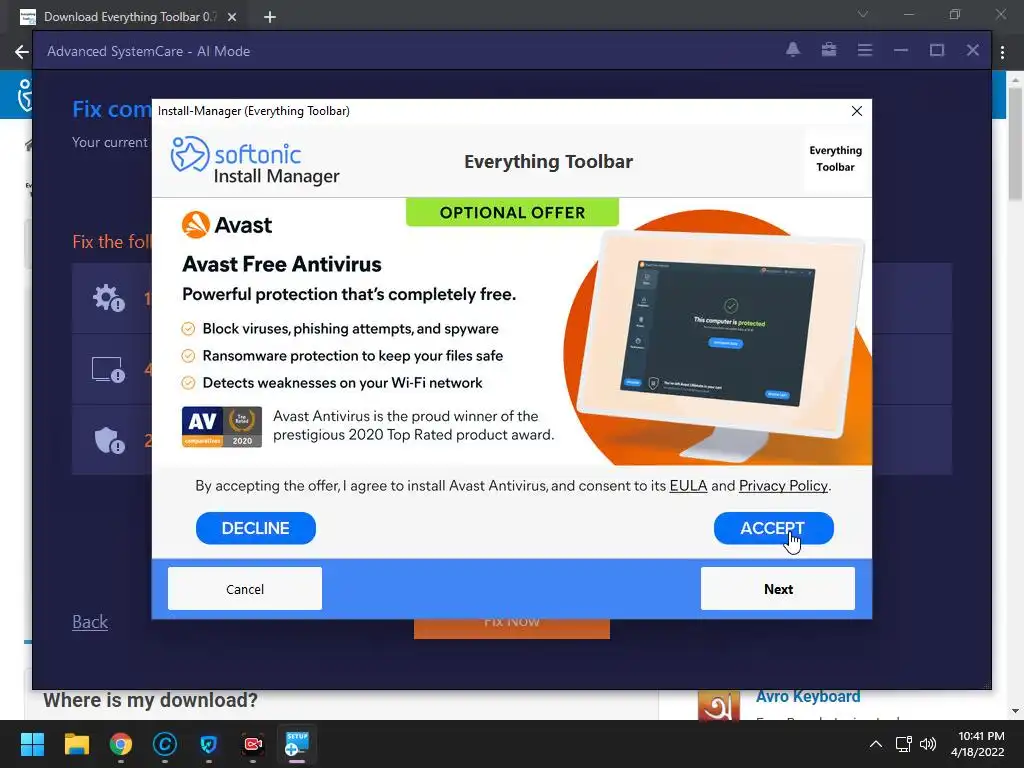
Task: Click the 'Where is my download?' heading
Action: click(x=150, y=700)
